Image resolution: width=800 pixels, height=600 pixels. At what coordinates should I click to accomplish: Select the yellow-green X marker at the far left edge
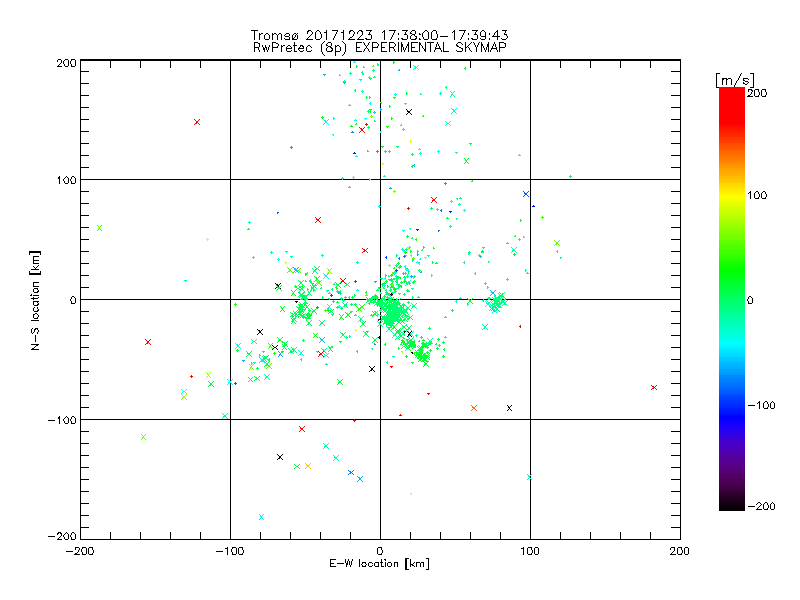point(99,228)
